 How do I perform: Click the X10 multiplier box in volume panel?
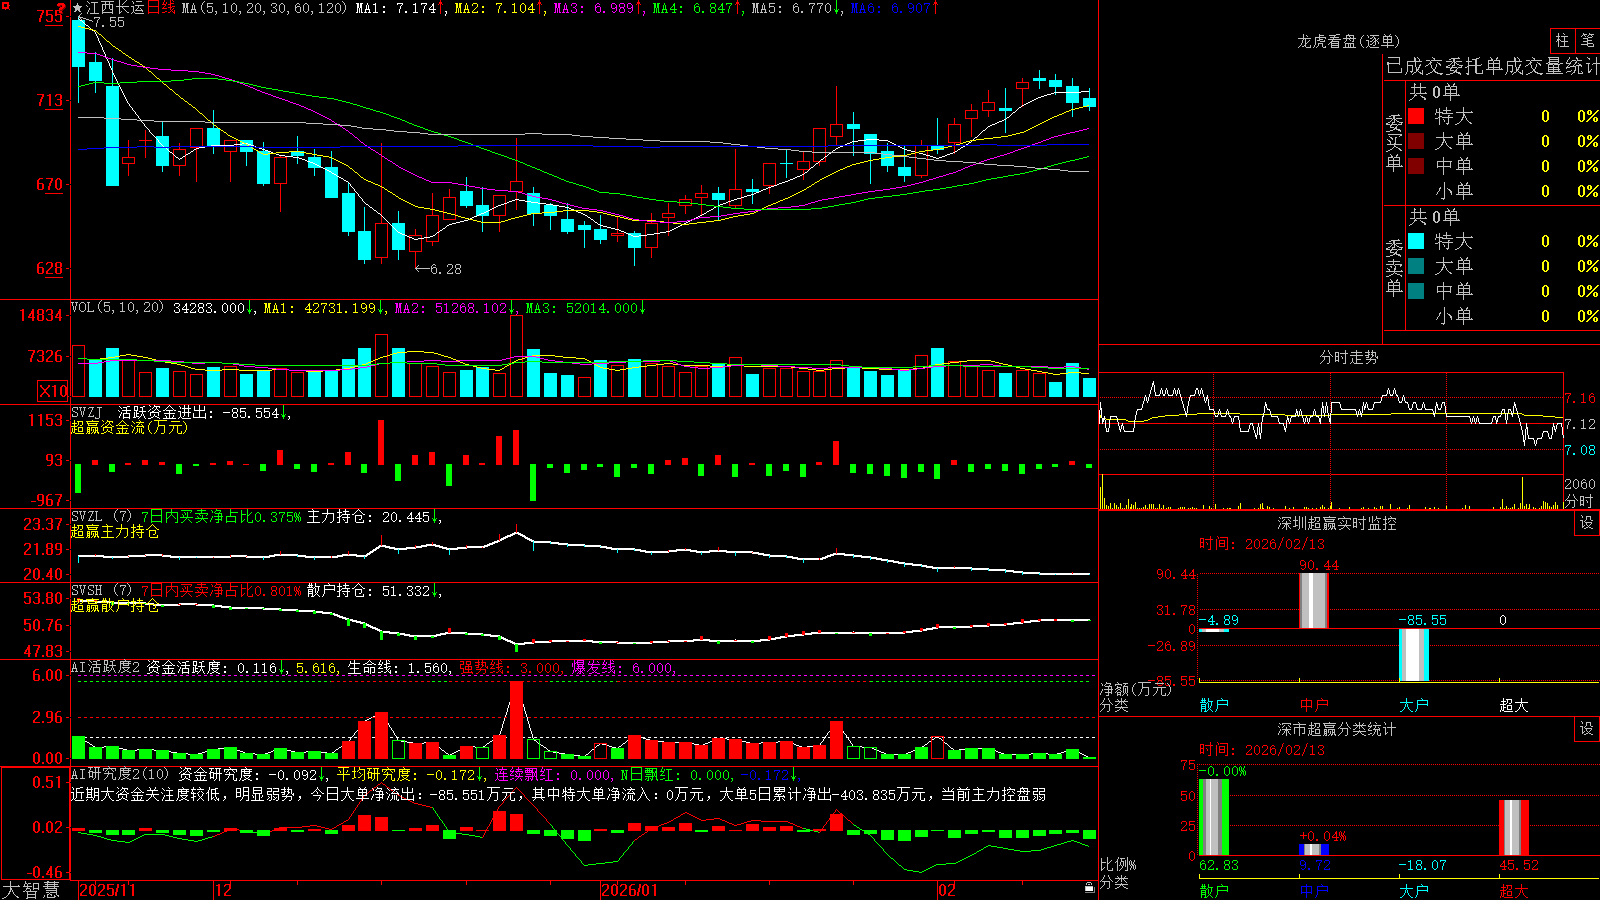click(x=53, y=391)
